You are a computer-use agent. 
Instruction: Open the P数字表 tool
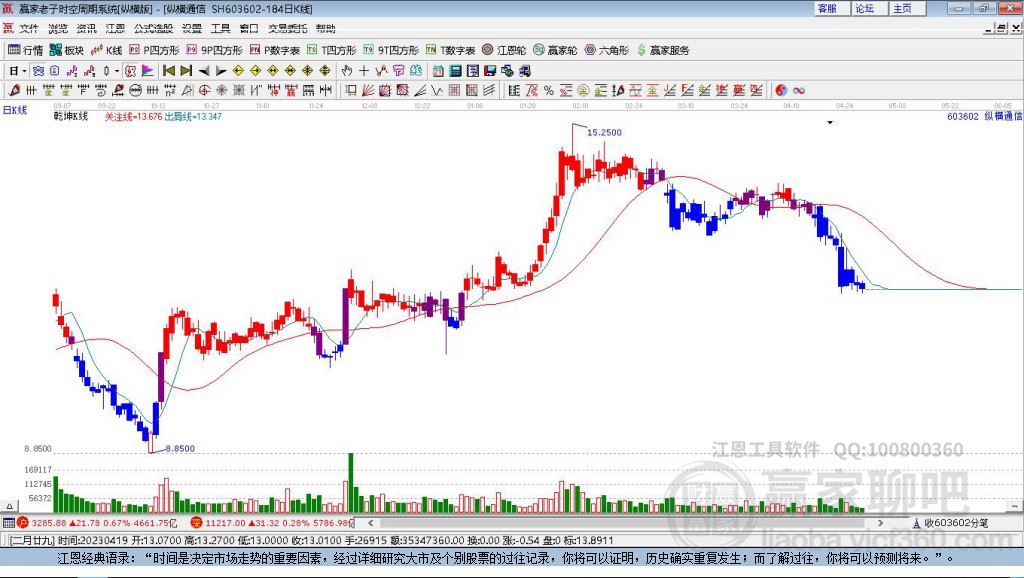coord(275,50)
